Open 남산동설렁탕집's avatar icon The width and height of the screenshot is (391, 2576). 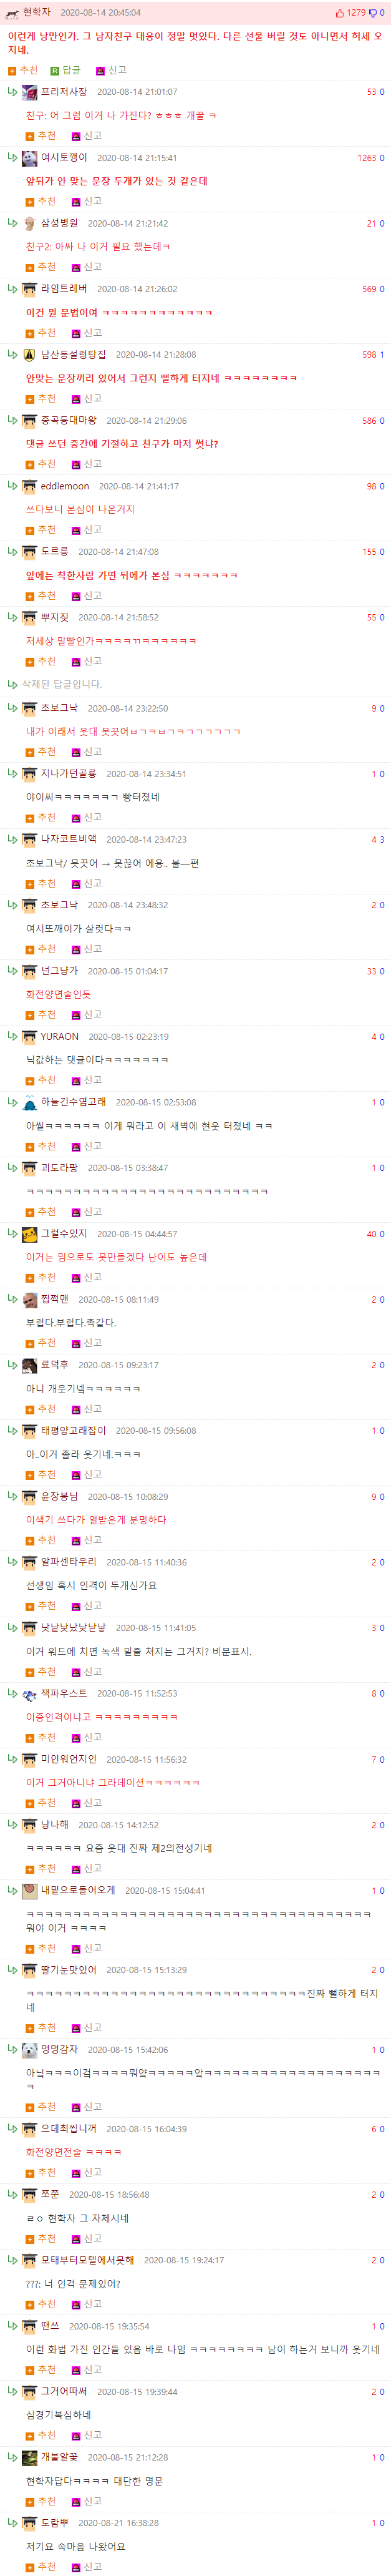(x=29, y=355)
